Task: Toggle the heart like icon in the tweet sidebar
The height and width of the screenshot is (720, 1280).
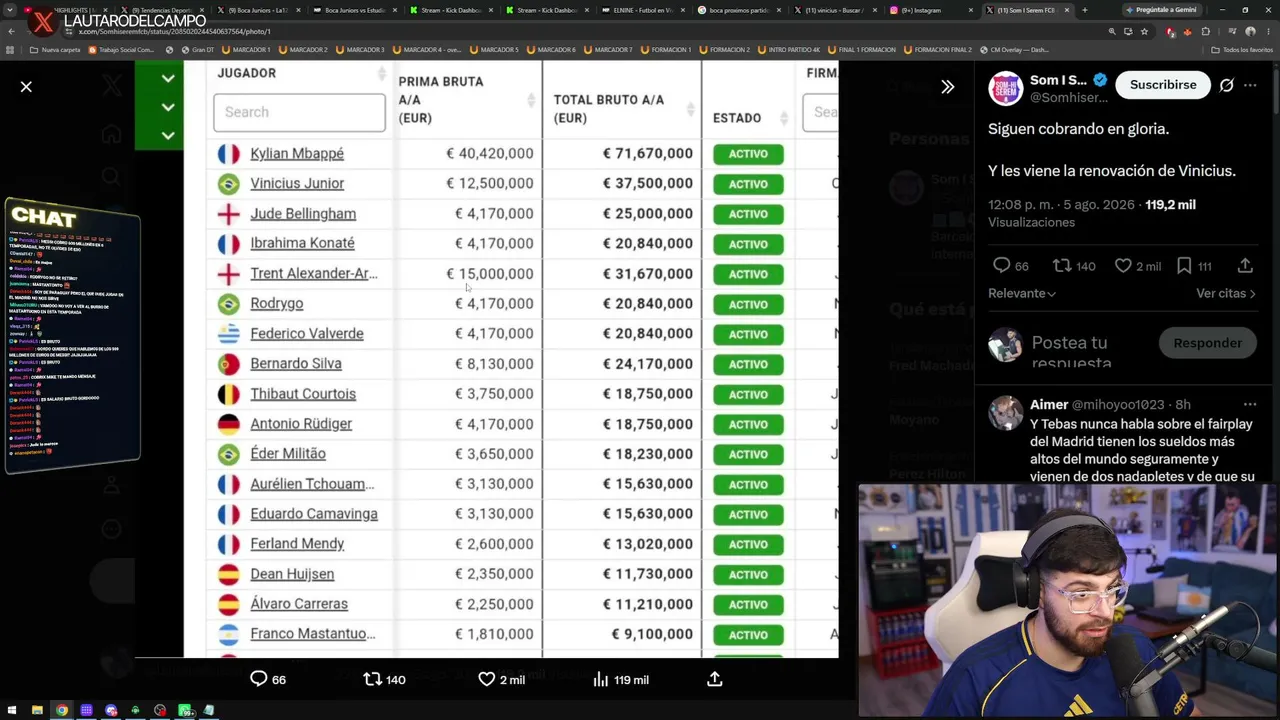Action: point(1123,265)
